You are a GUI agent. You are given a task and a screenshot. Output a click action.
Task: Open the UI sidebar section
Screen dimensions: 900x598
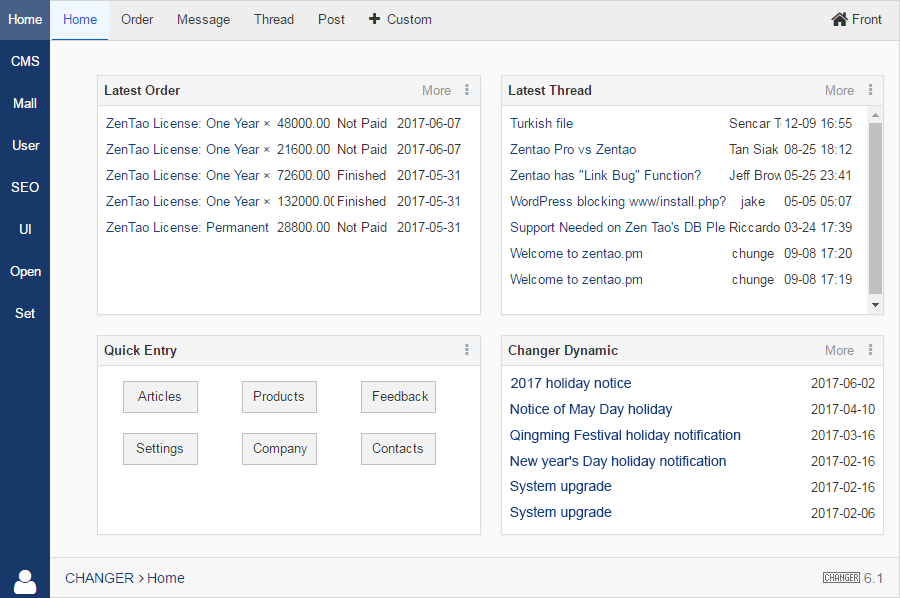[25, 230]
